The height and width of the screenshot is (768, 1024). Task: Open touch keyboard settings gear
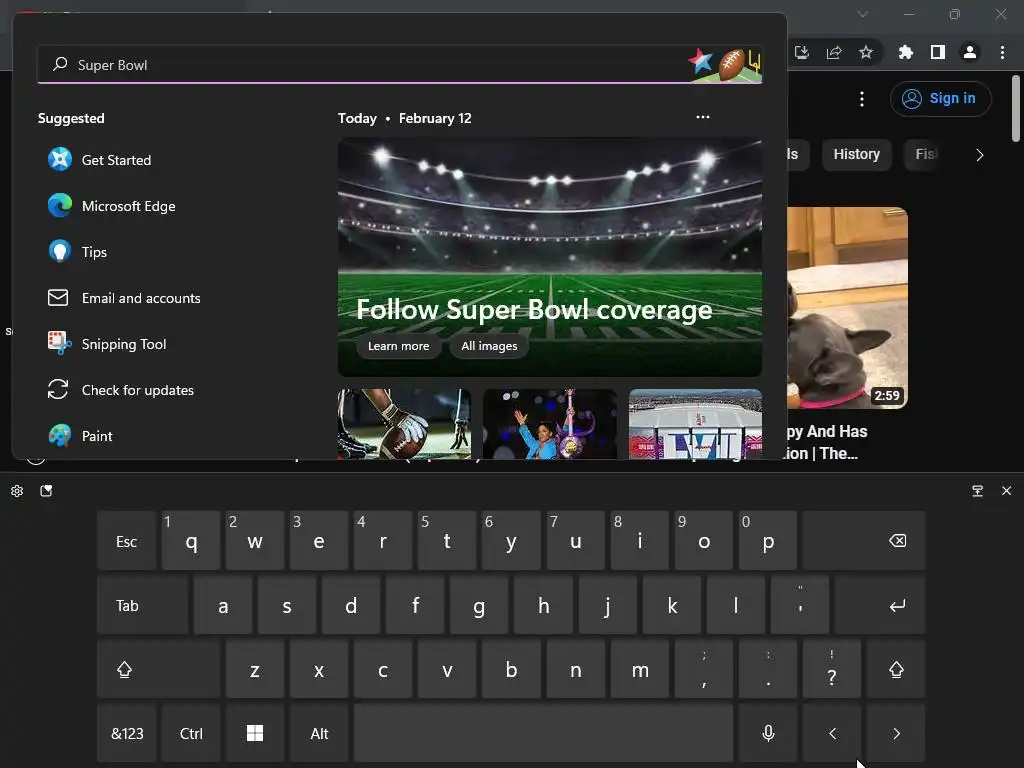click(17, 491)
